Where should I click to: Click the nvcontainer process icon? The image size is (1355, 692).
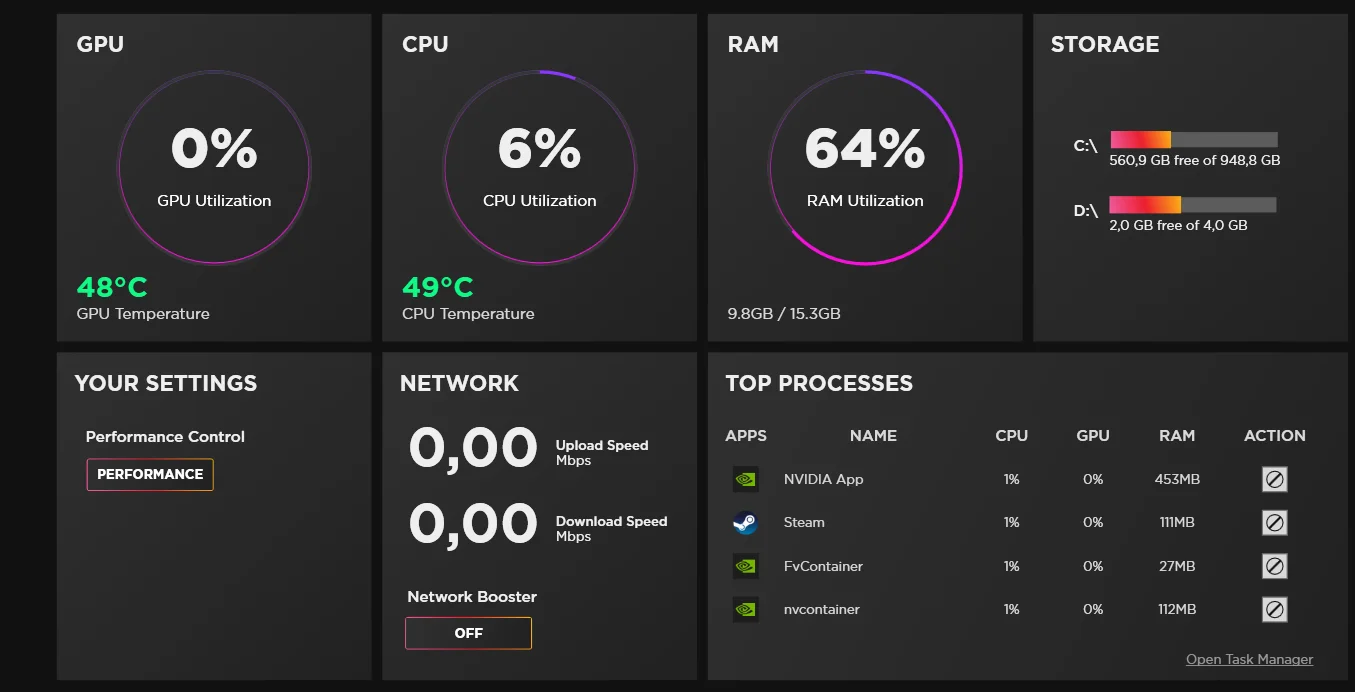[745, 609]
